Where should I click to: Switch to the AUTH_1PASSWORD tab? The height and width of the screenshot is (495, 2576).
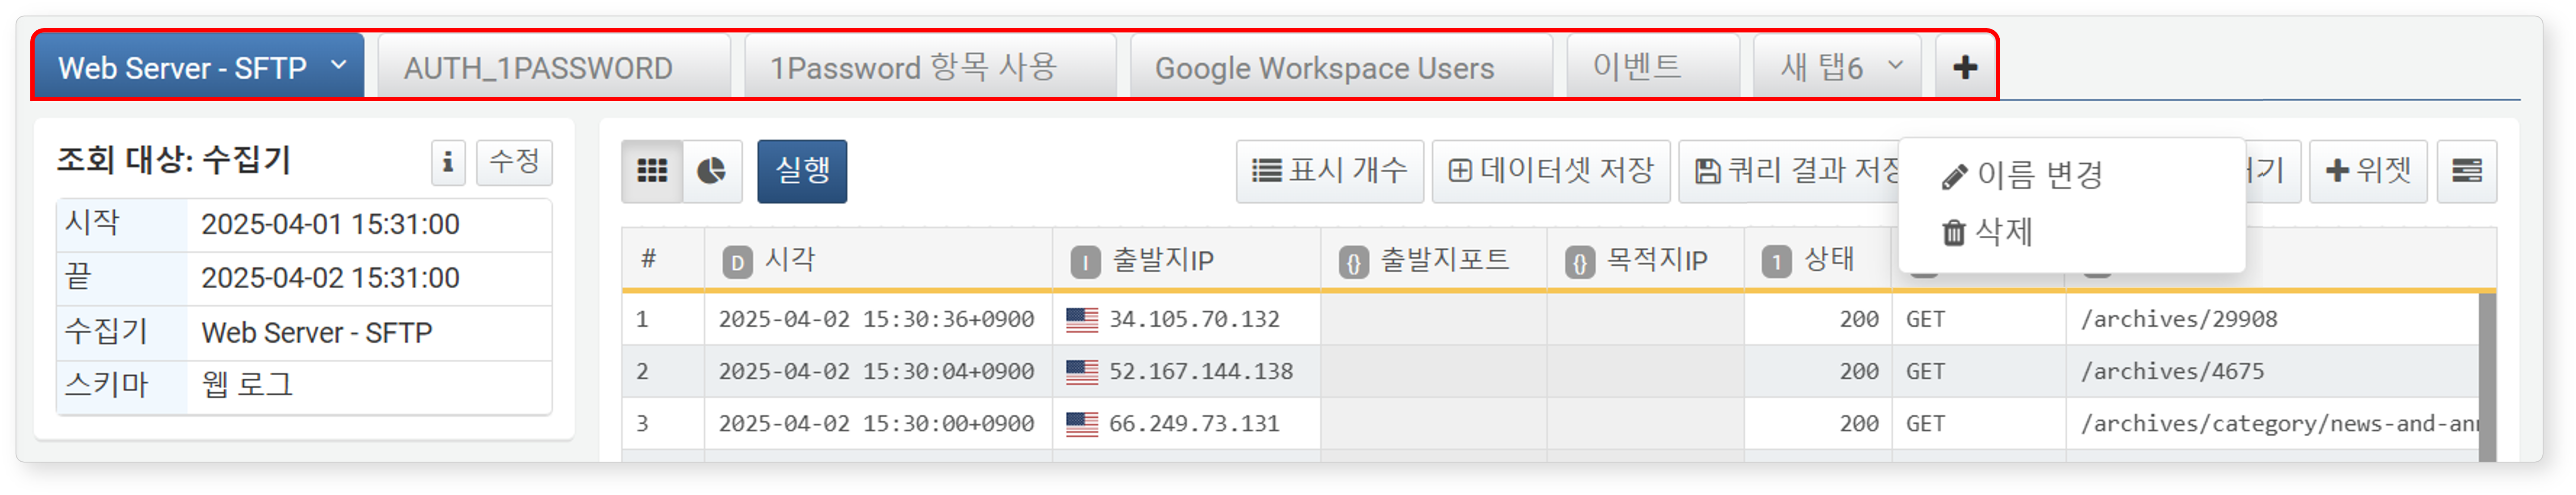click(554, 68)
